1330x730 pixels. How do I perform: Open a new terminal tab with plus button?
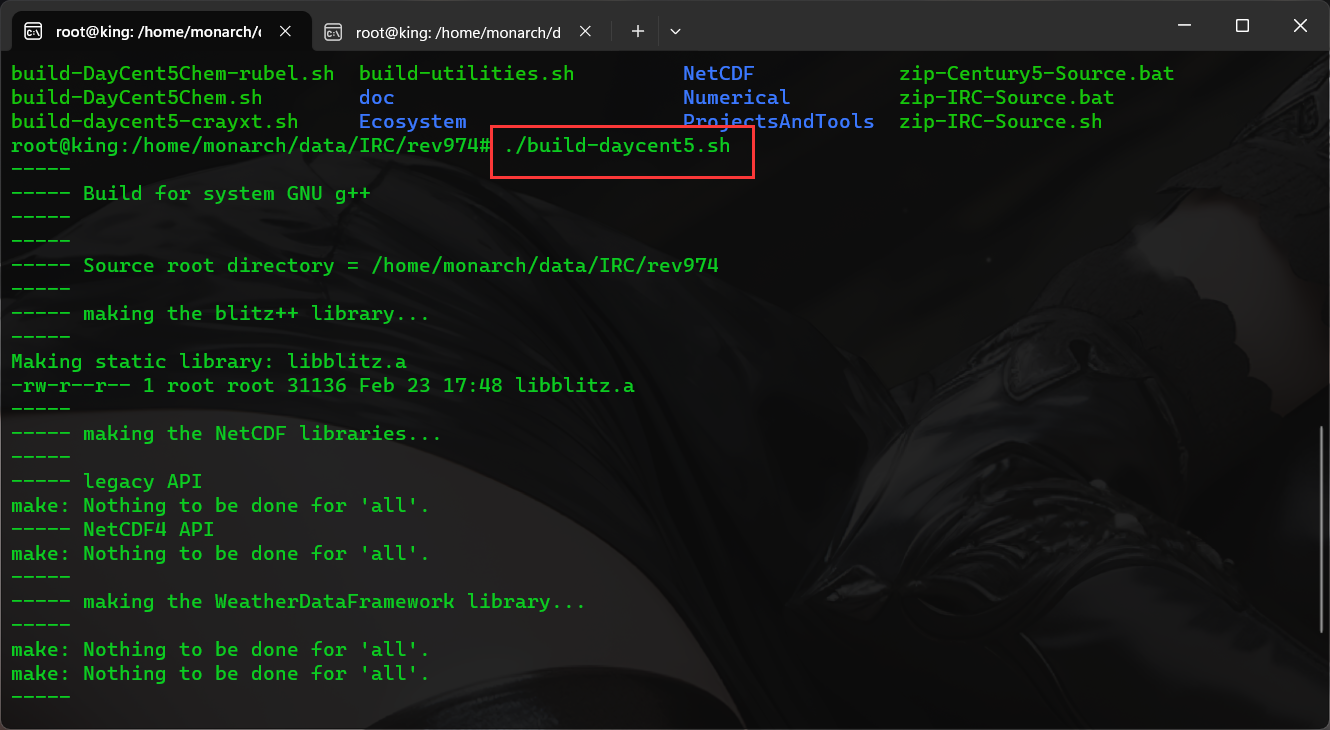click(637, 31)
